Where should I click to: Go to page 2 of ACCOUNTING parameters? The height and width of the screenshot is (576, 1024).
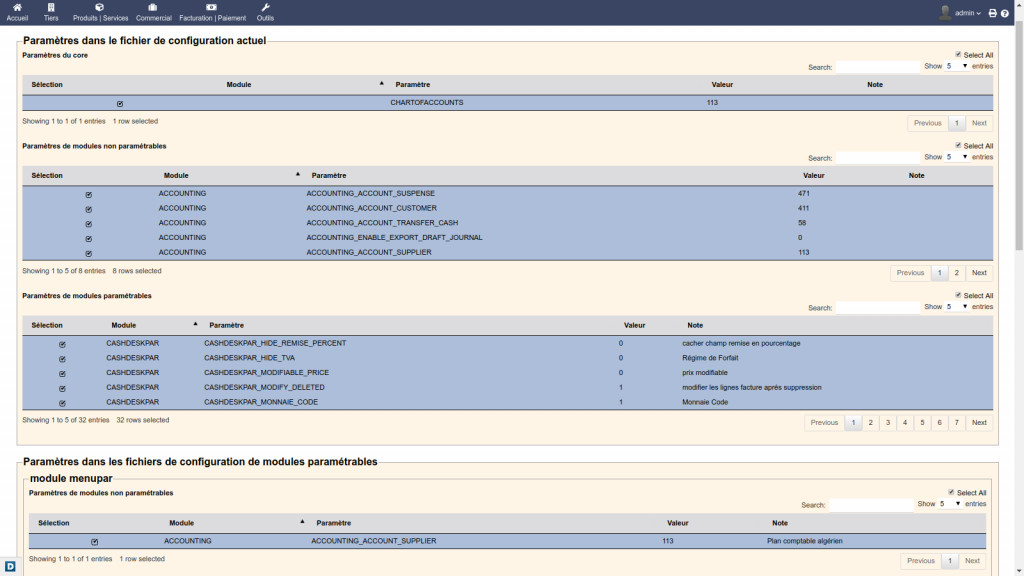pyautogui.click(x=956, y=272)
